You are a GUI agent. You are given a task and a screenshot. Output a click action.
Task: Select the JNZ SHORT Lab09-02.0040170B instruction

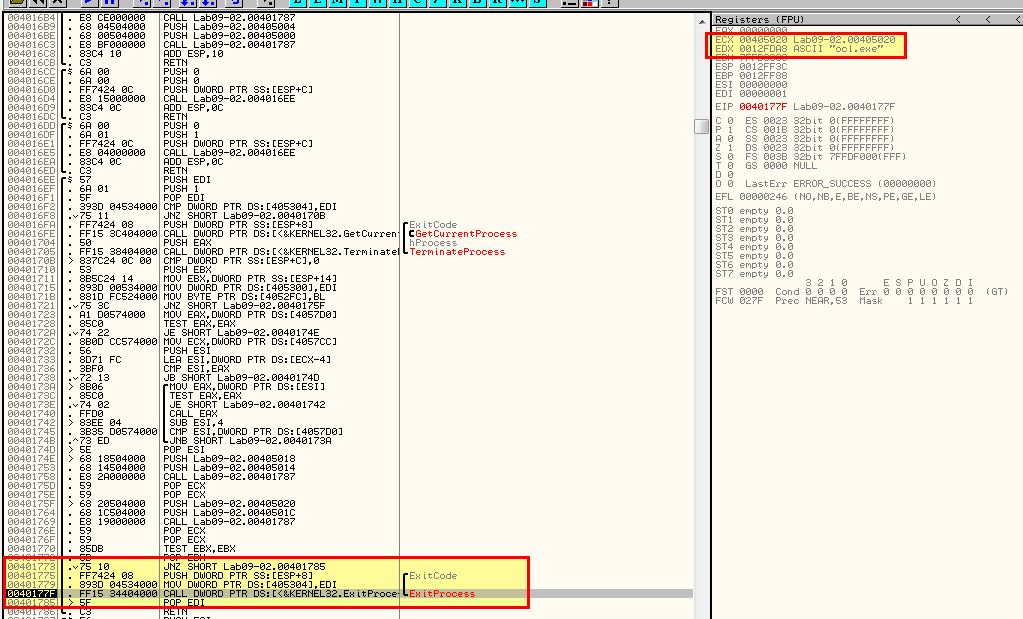[x=244, y=216]
